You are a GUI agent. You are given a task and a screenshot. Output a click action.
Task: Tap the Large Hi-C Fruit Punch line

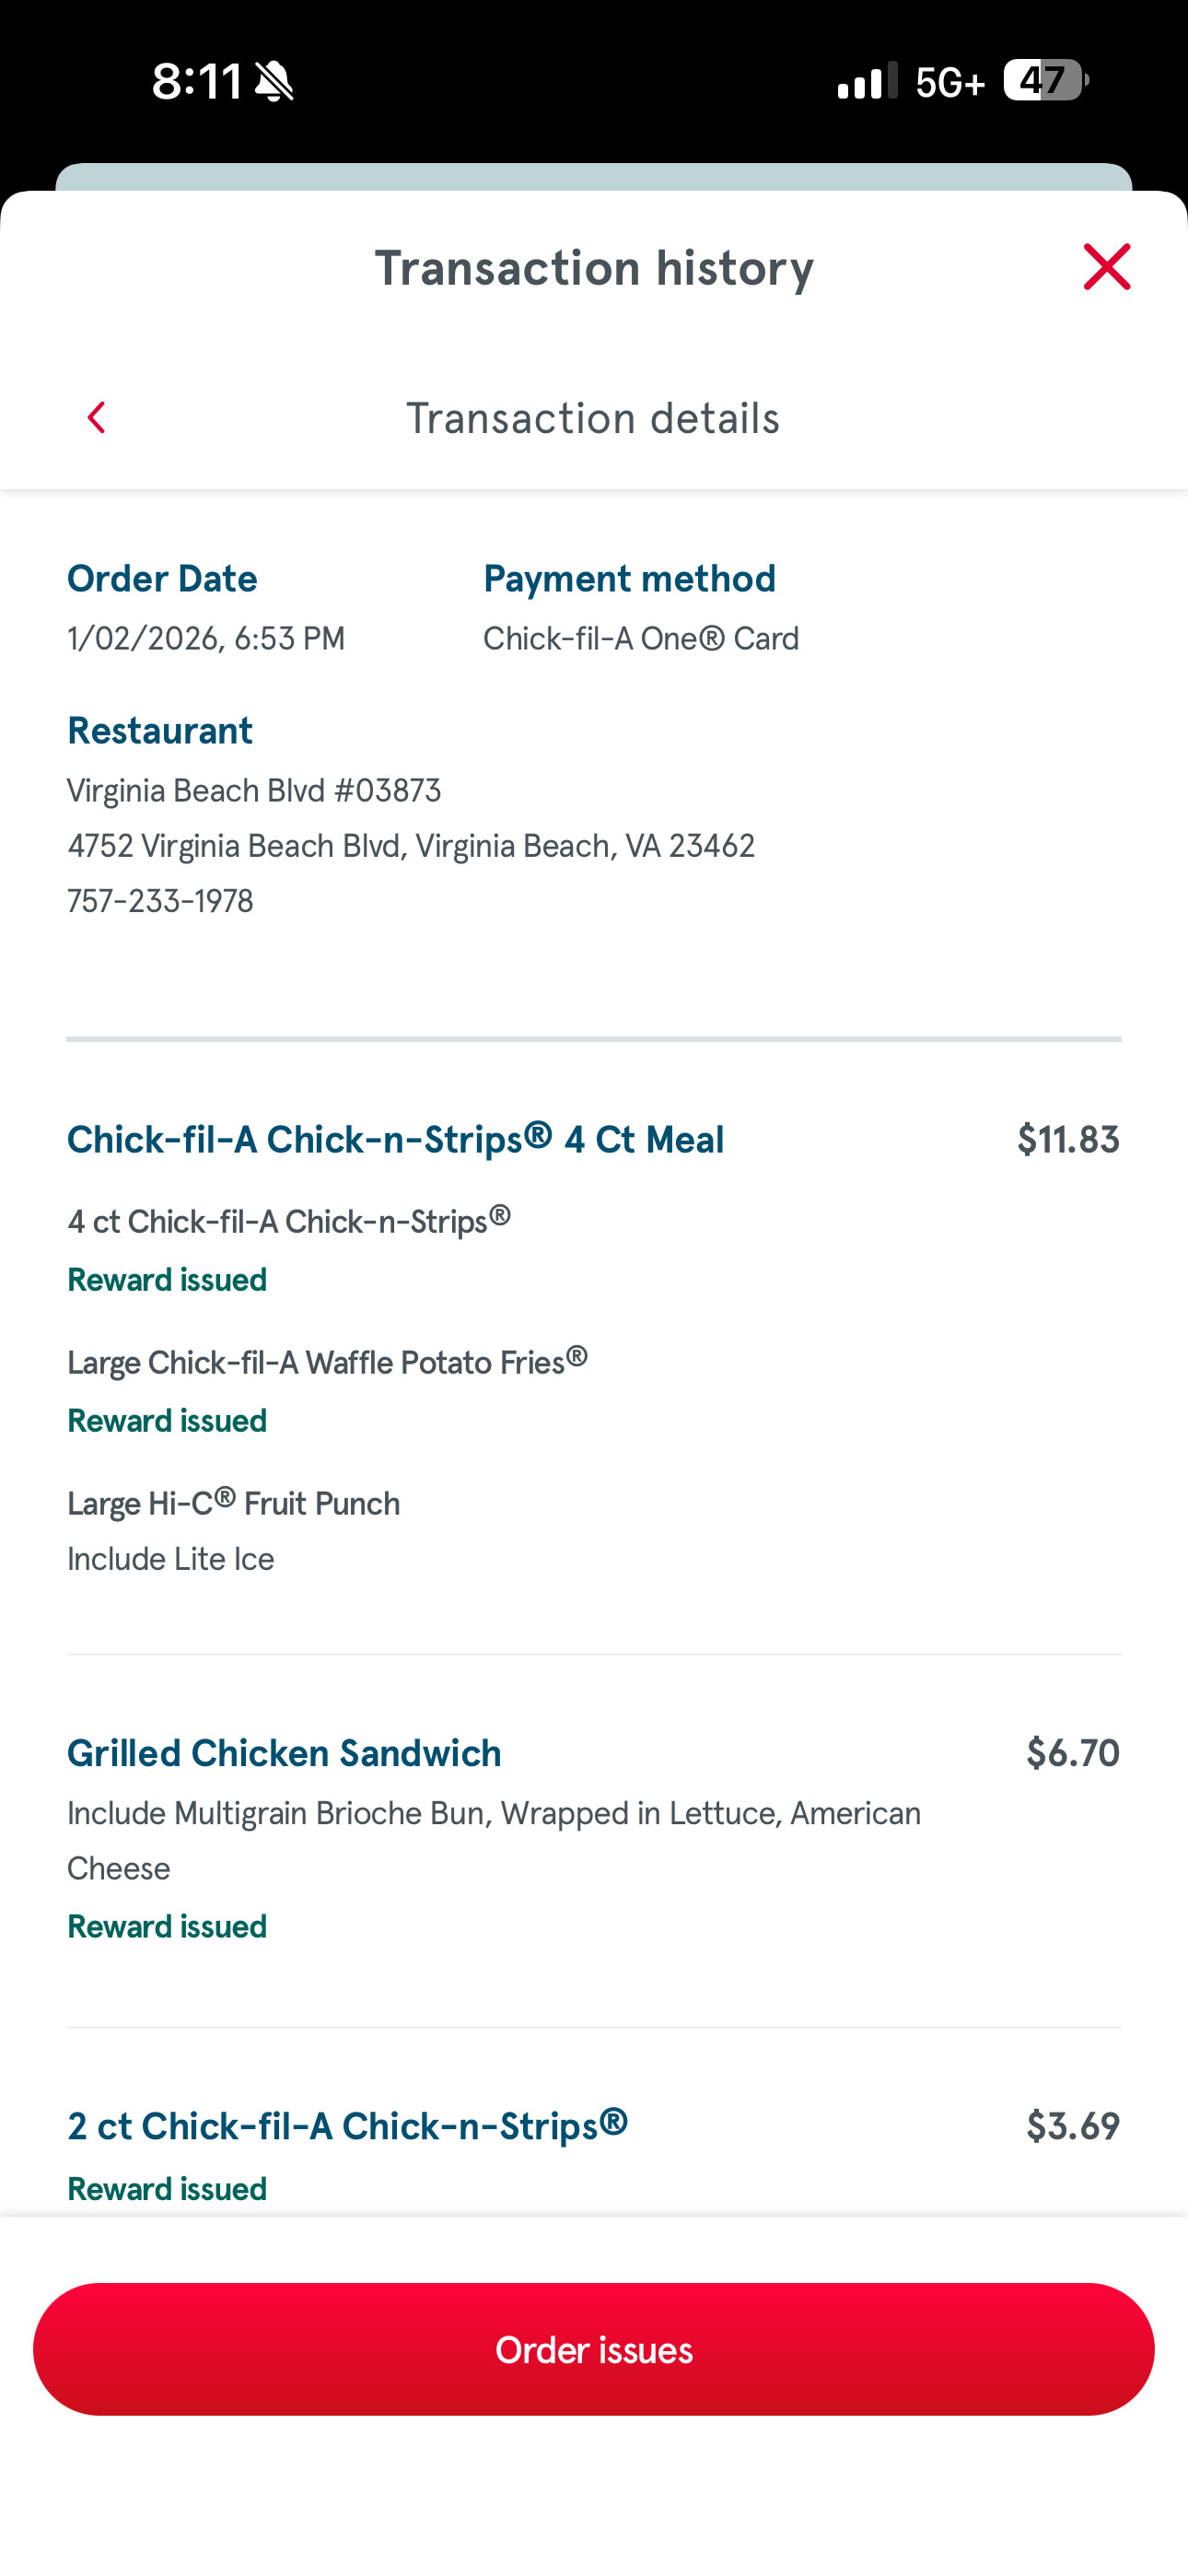pyautogui.click(x=233, y=1503)
